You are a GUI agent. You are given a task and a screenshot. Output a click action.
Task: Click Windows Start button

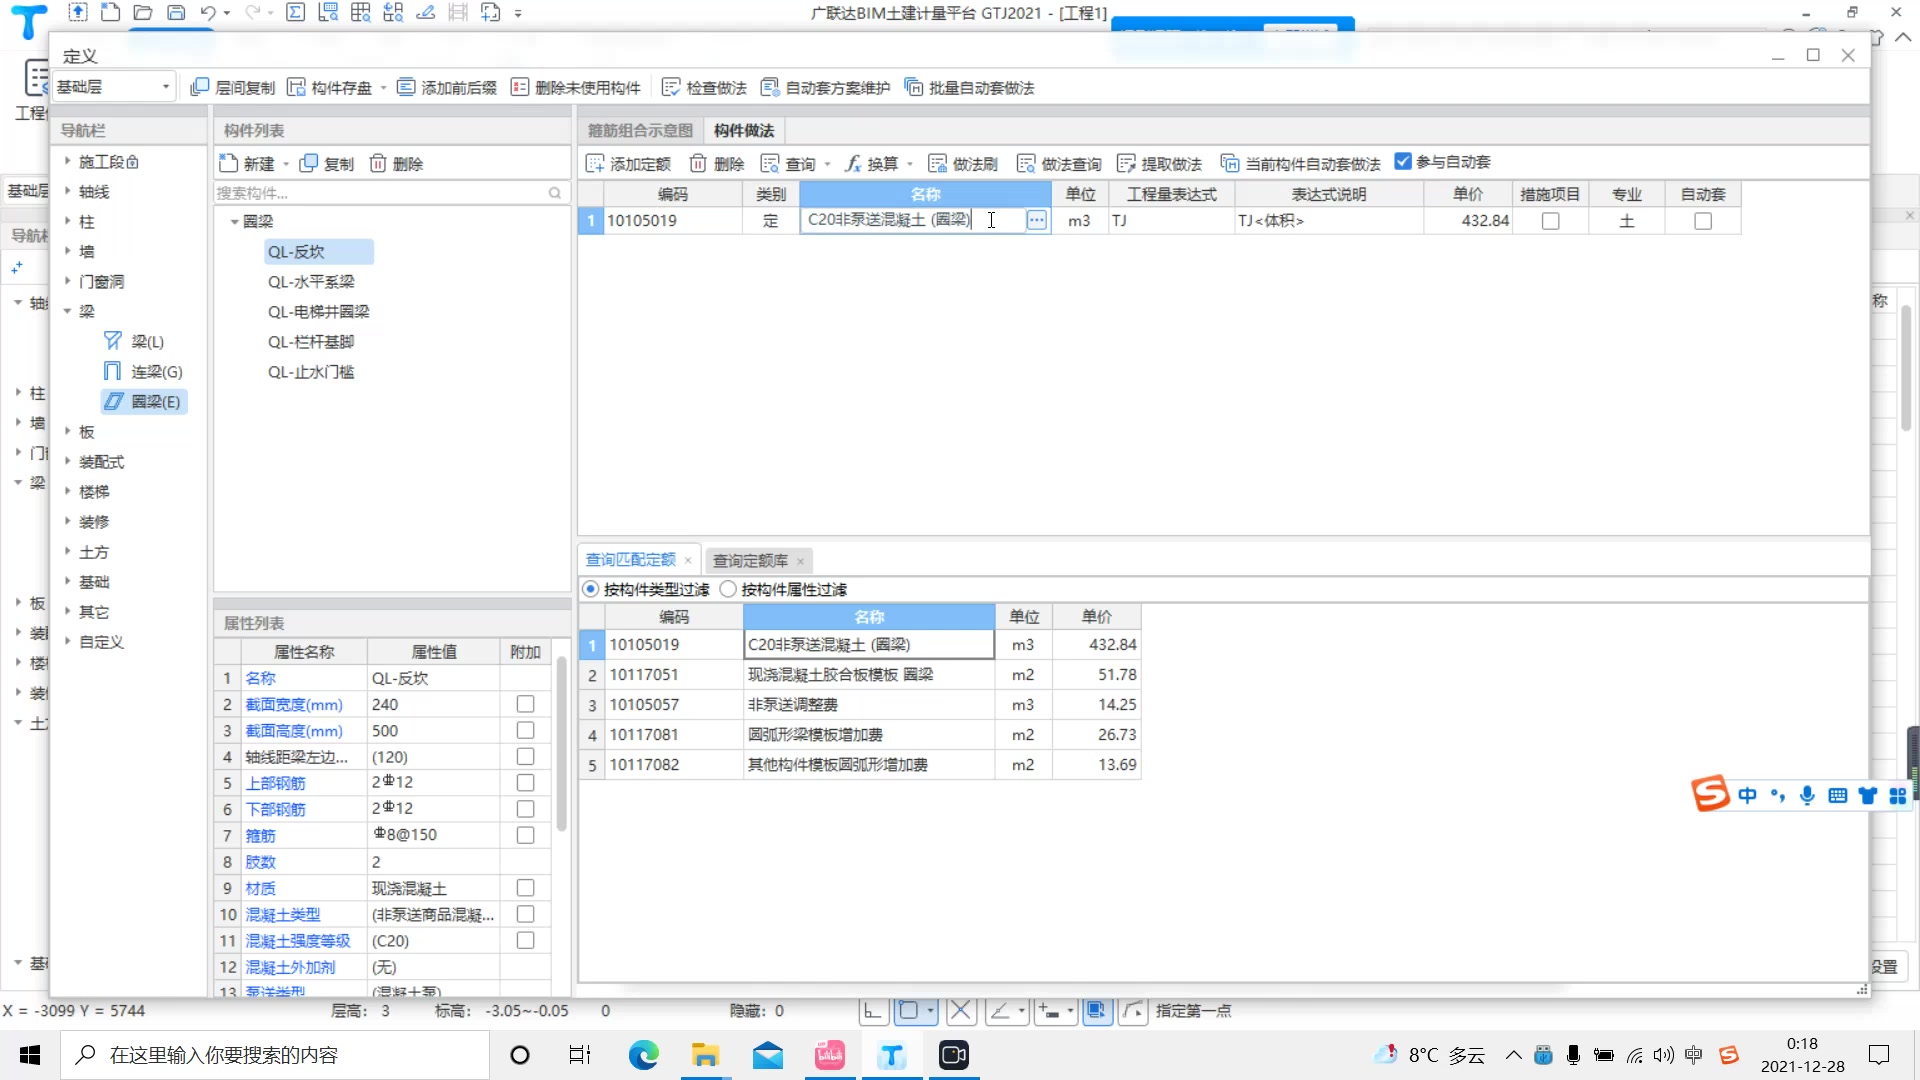[30, 1055]
